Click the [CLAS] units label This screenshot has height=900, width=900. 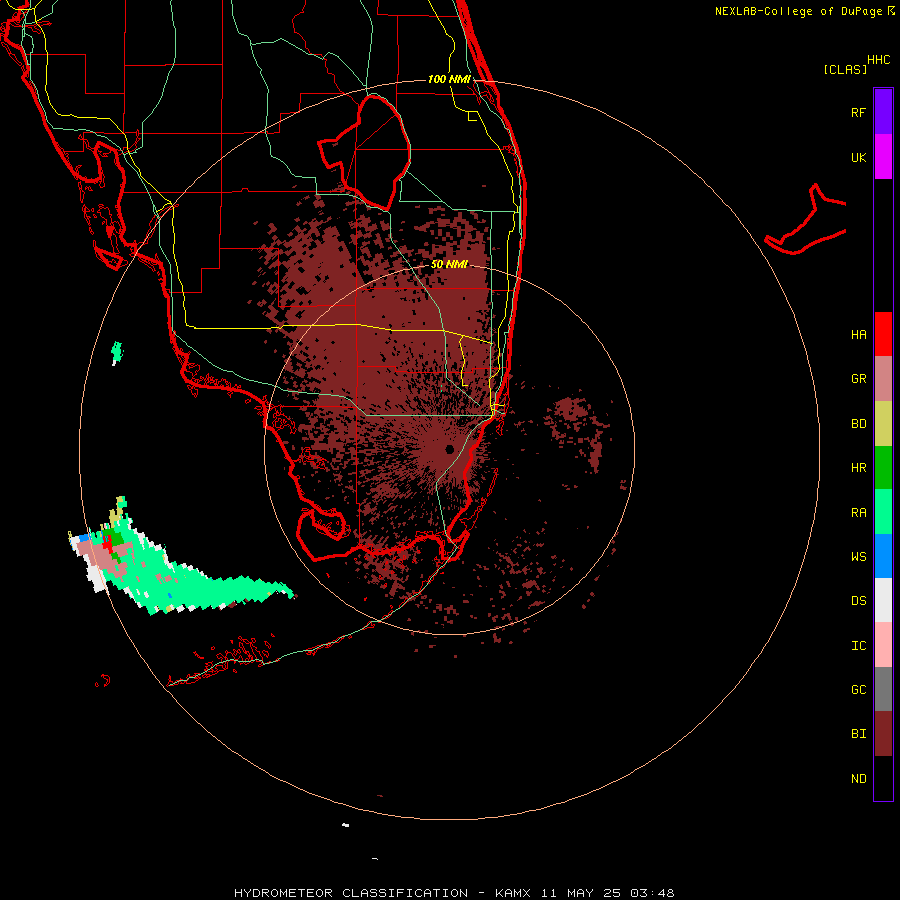click(845, 69)
